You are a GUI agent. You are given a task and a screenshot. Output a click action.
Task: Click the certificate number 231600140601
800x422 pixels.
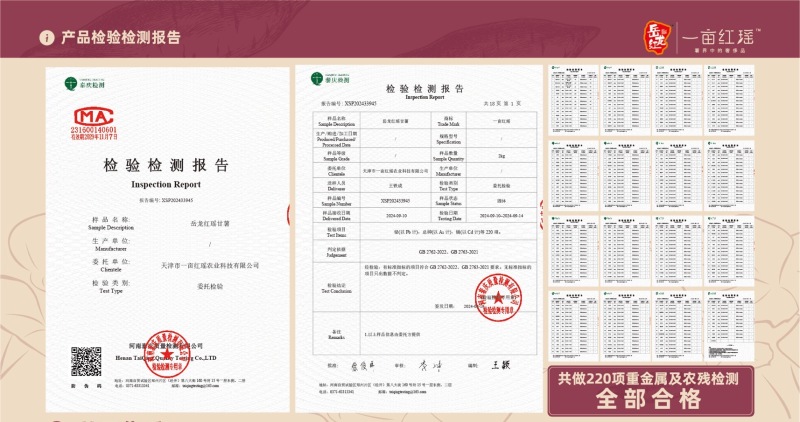point(93,130)
